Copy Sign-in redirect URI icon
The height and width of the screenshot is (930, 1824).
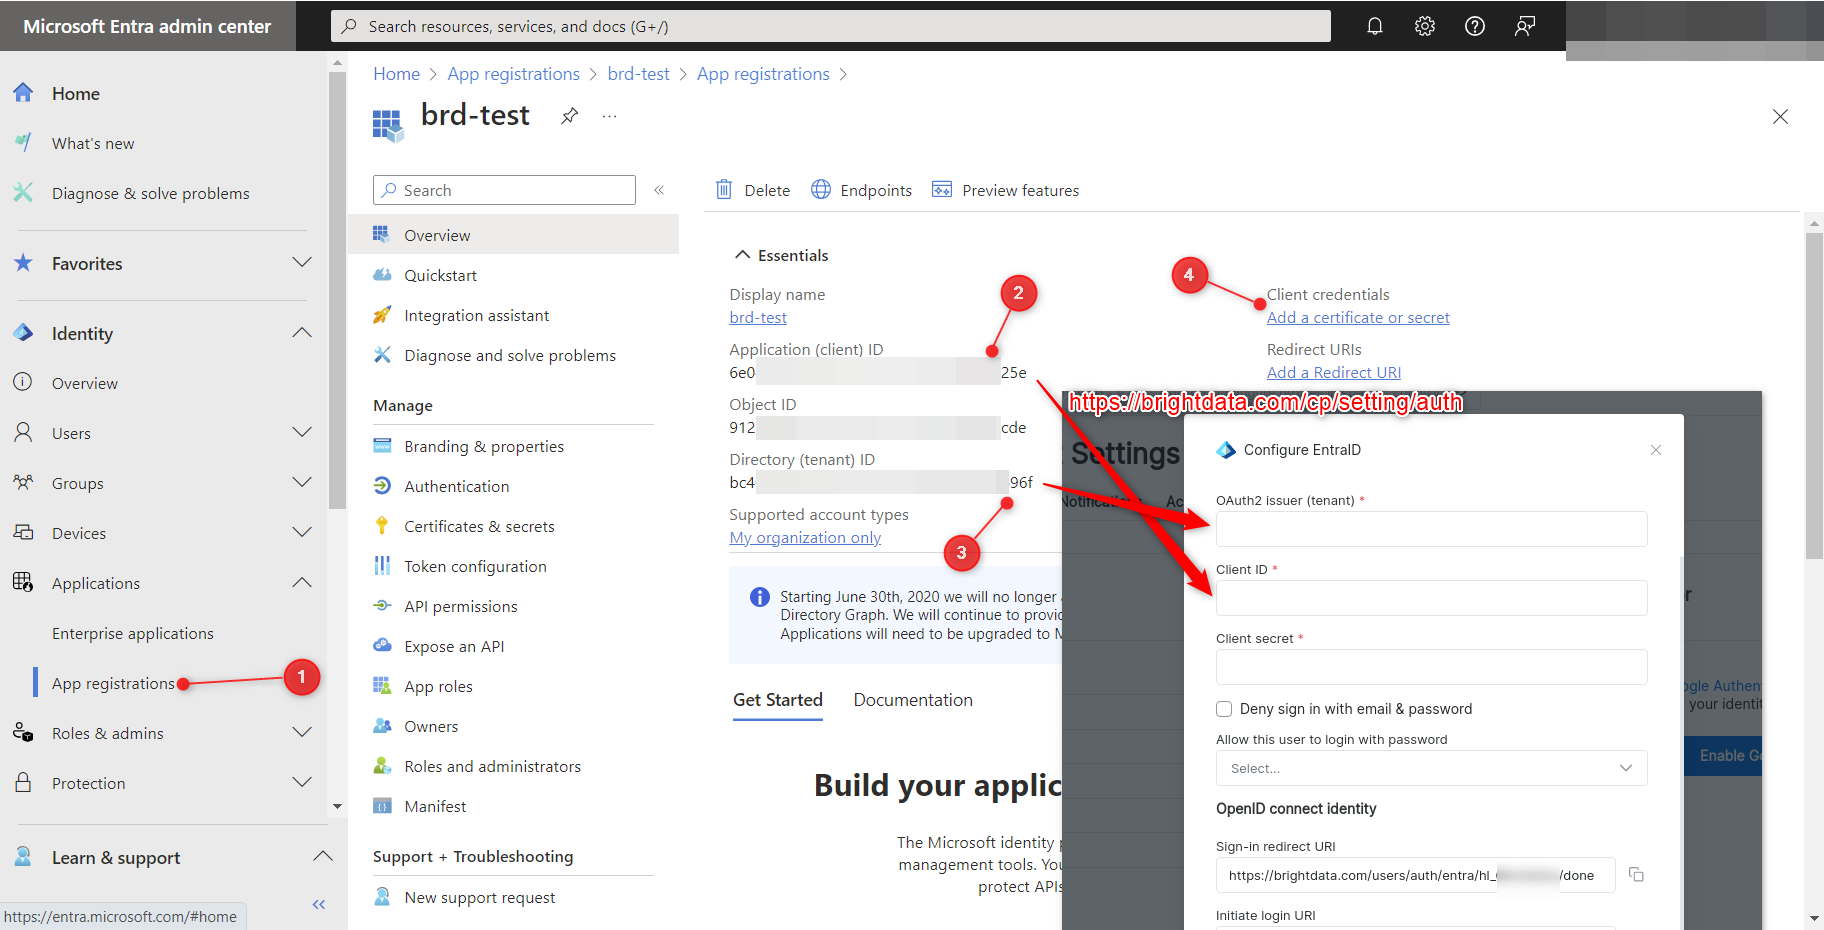click(x=1637, y=875)
